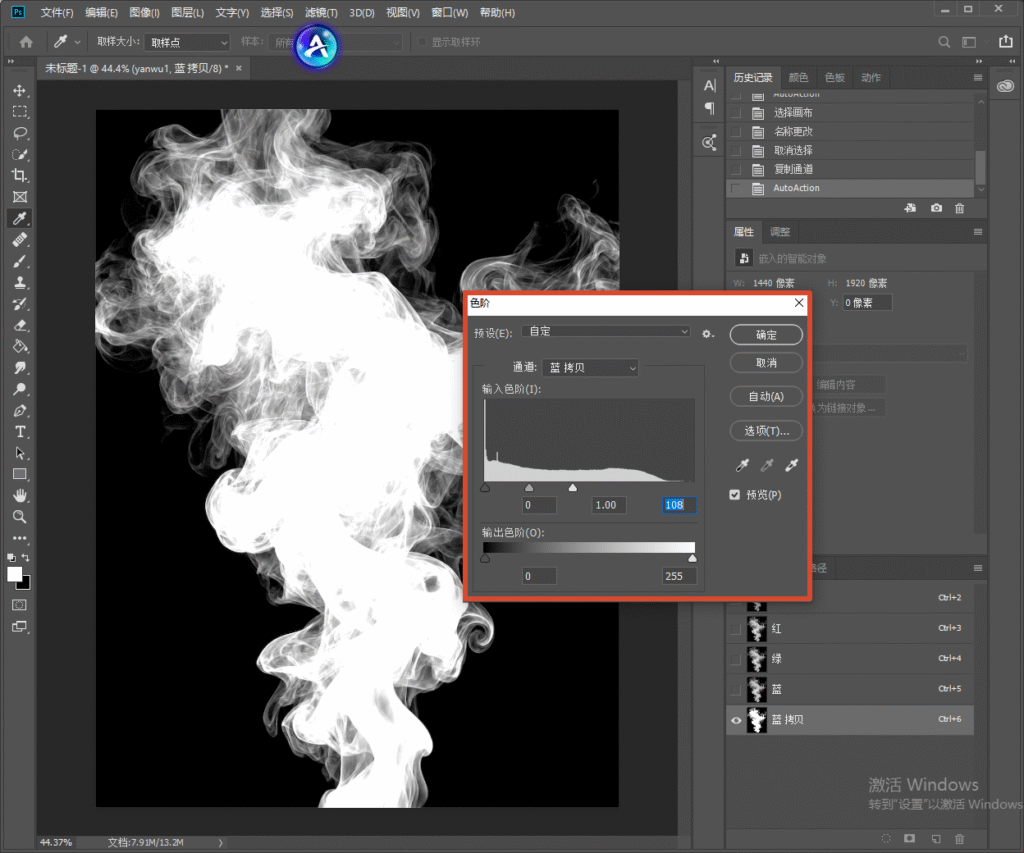This screenshot has width=1024, height=853.
Task: Select the Clone Stamp tool
Action: [20, 282]
